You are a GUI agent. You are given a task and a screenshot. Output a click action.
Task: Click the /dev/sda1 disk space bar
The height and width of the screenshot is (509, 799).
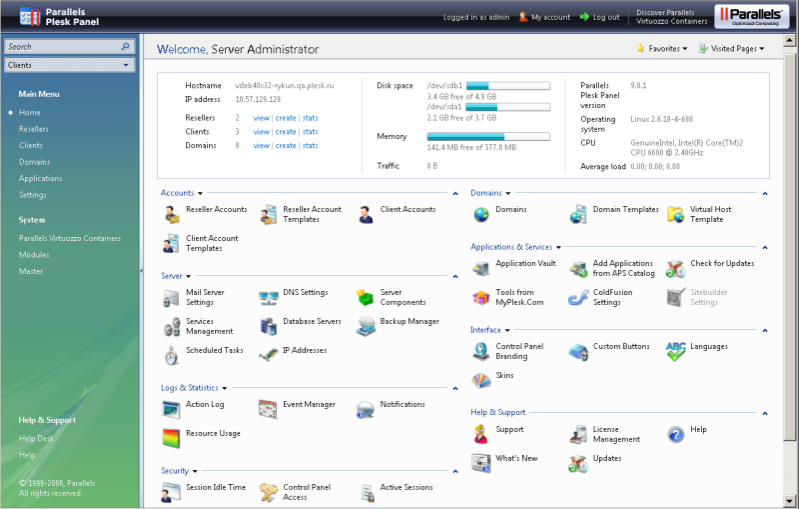pyautogui.click(x=508, y=106)
